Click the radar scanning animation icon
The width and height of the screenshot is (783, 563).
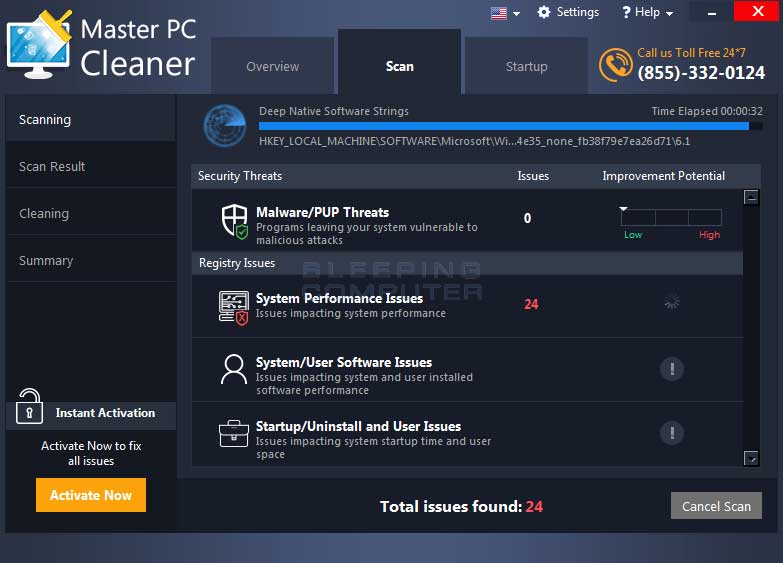225,125
